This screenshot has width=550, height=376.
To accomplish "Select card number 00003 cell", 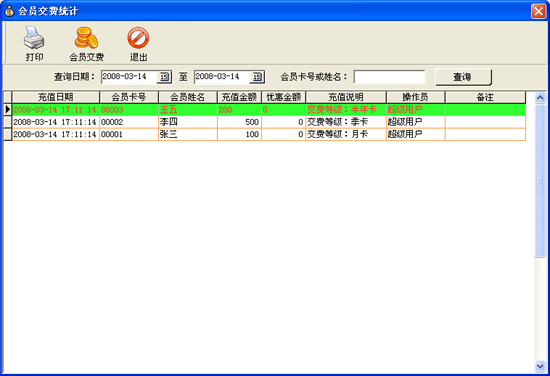I will click(x=129, y=110).
